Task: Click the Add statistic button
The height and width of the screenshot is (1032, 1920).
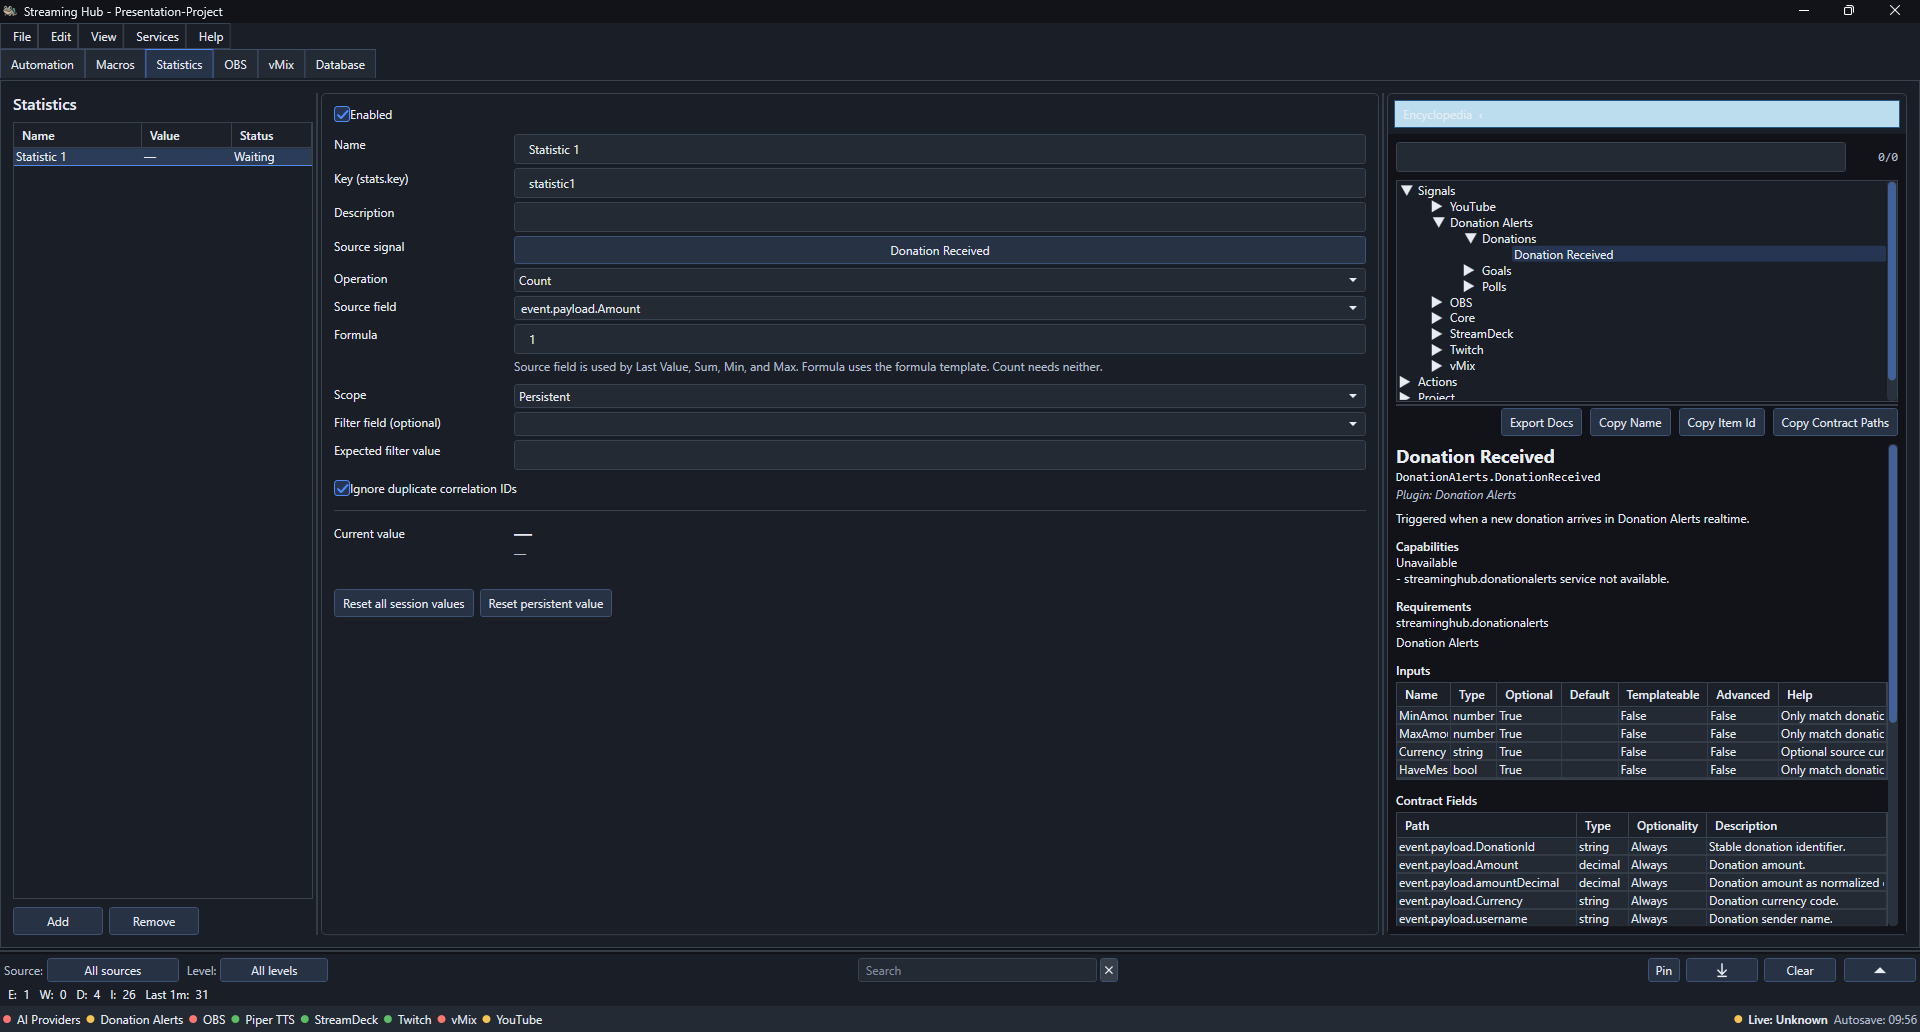Action: point(58,921)
